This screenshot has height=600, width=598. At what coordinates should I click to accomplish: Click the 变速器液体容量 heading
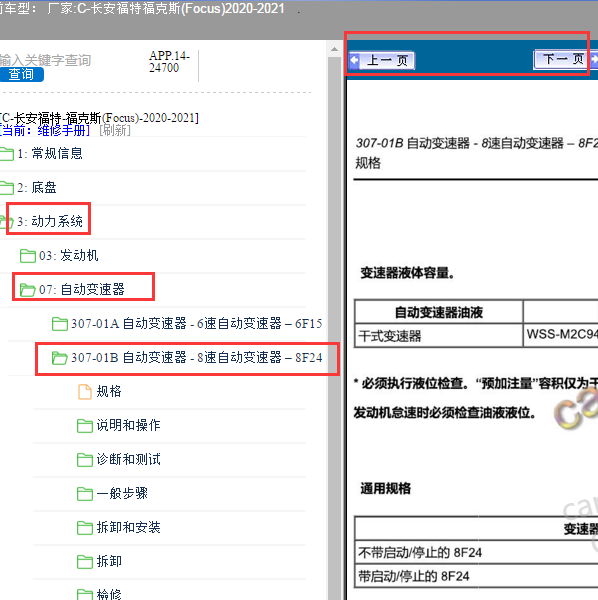407,273
